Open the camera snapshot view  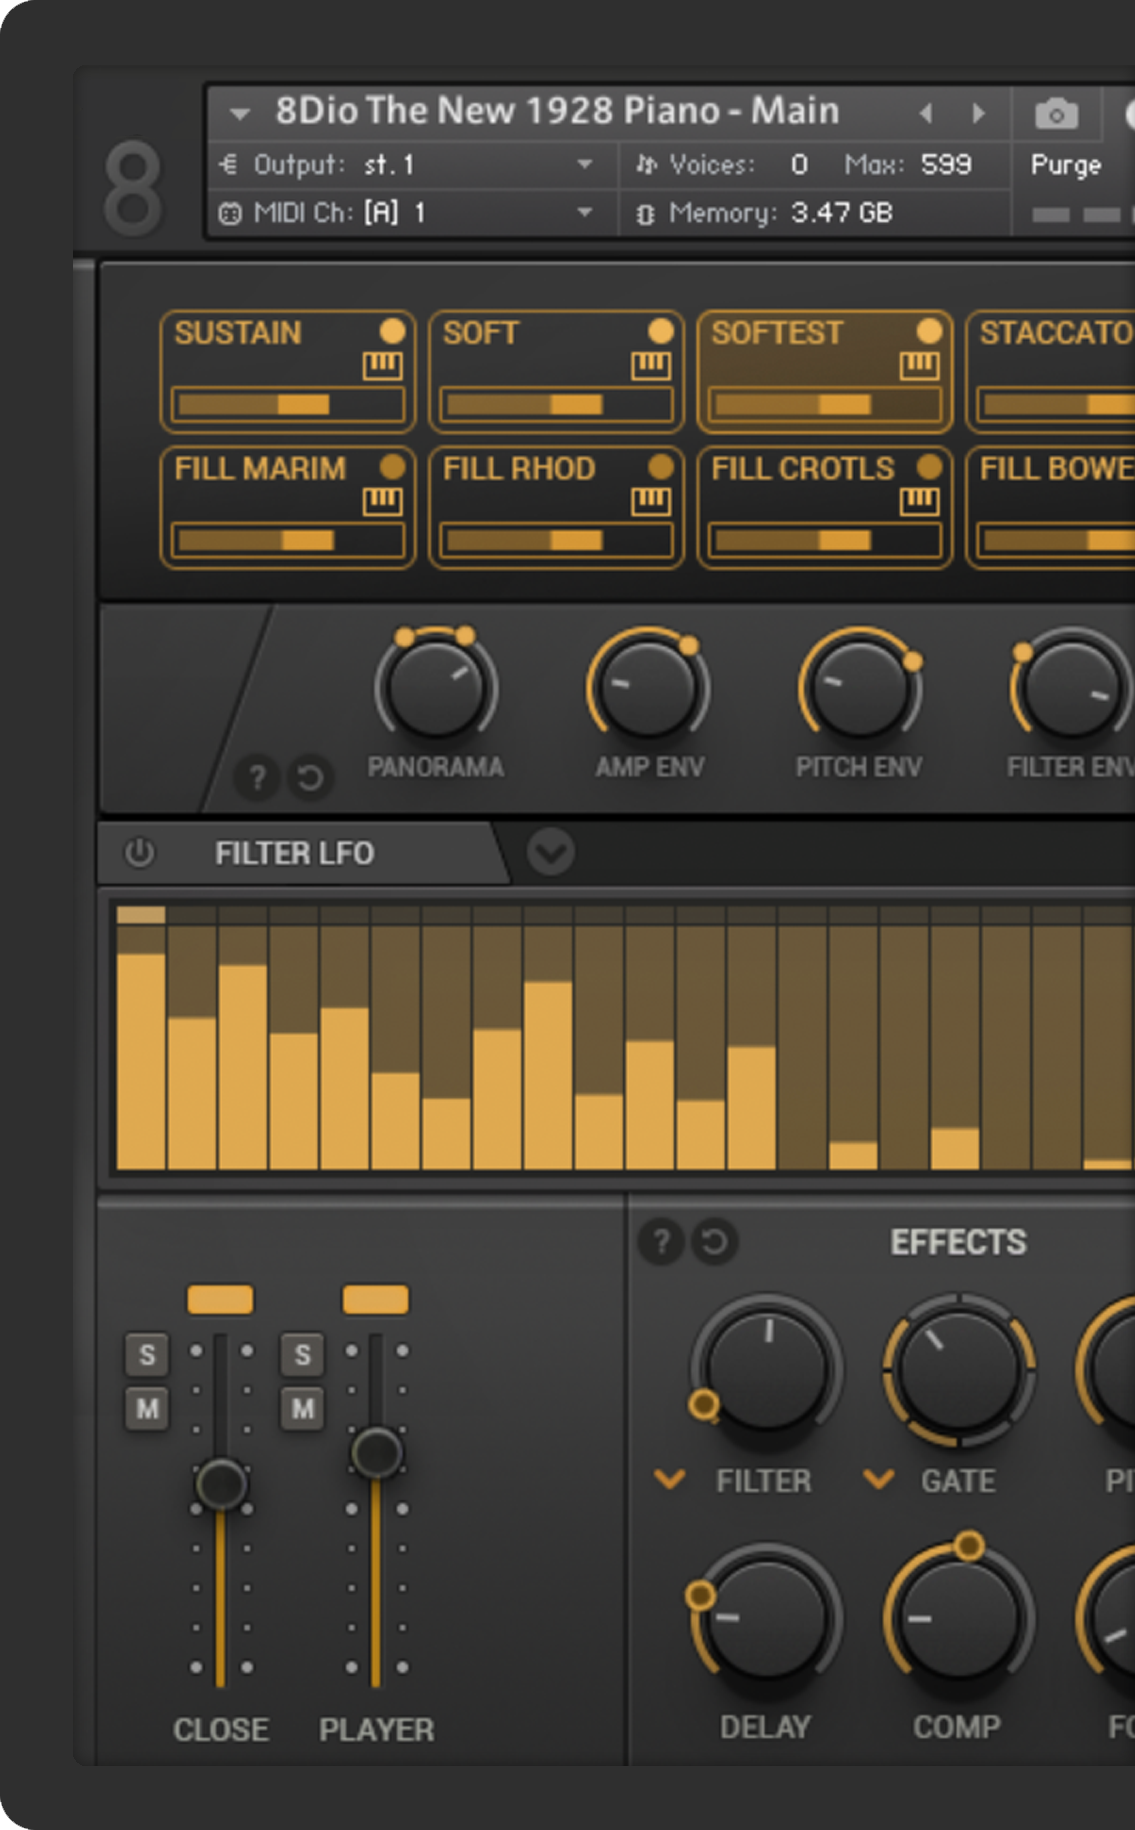pyautogui.click(x=1056, y=114)
